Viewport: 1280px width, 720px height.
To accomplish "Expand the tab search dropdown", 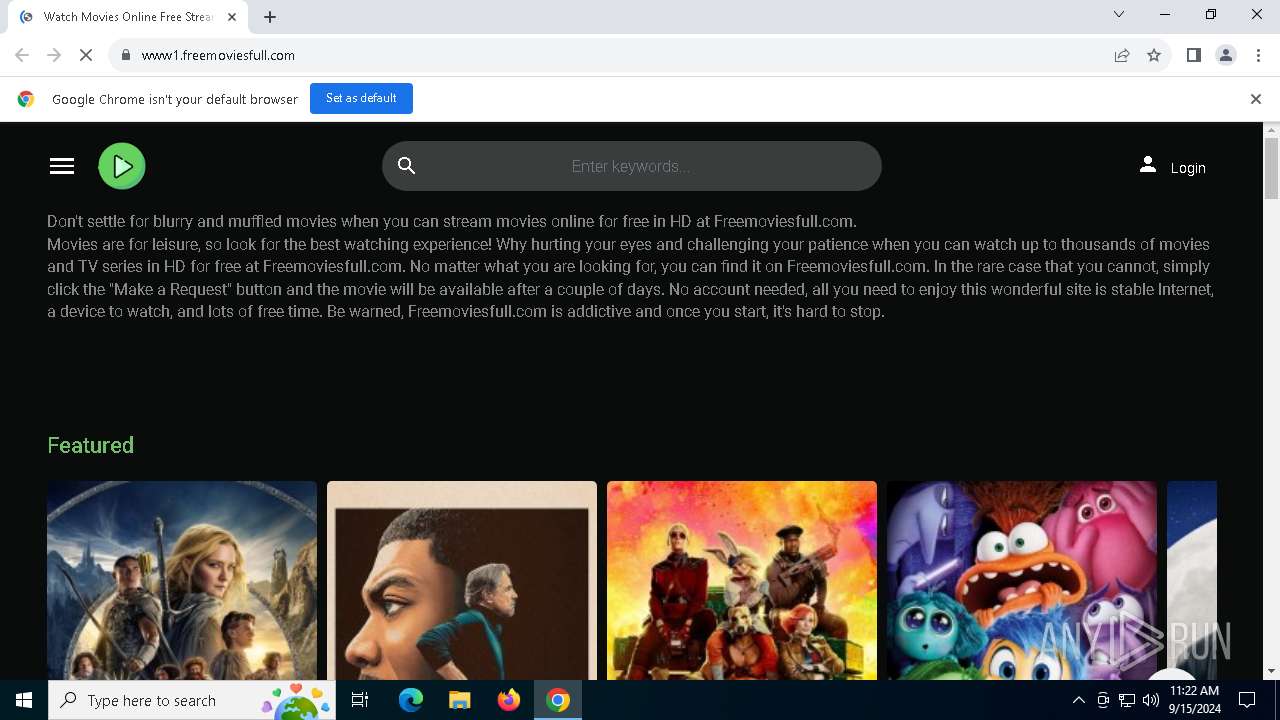I will (1119, 14).
